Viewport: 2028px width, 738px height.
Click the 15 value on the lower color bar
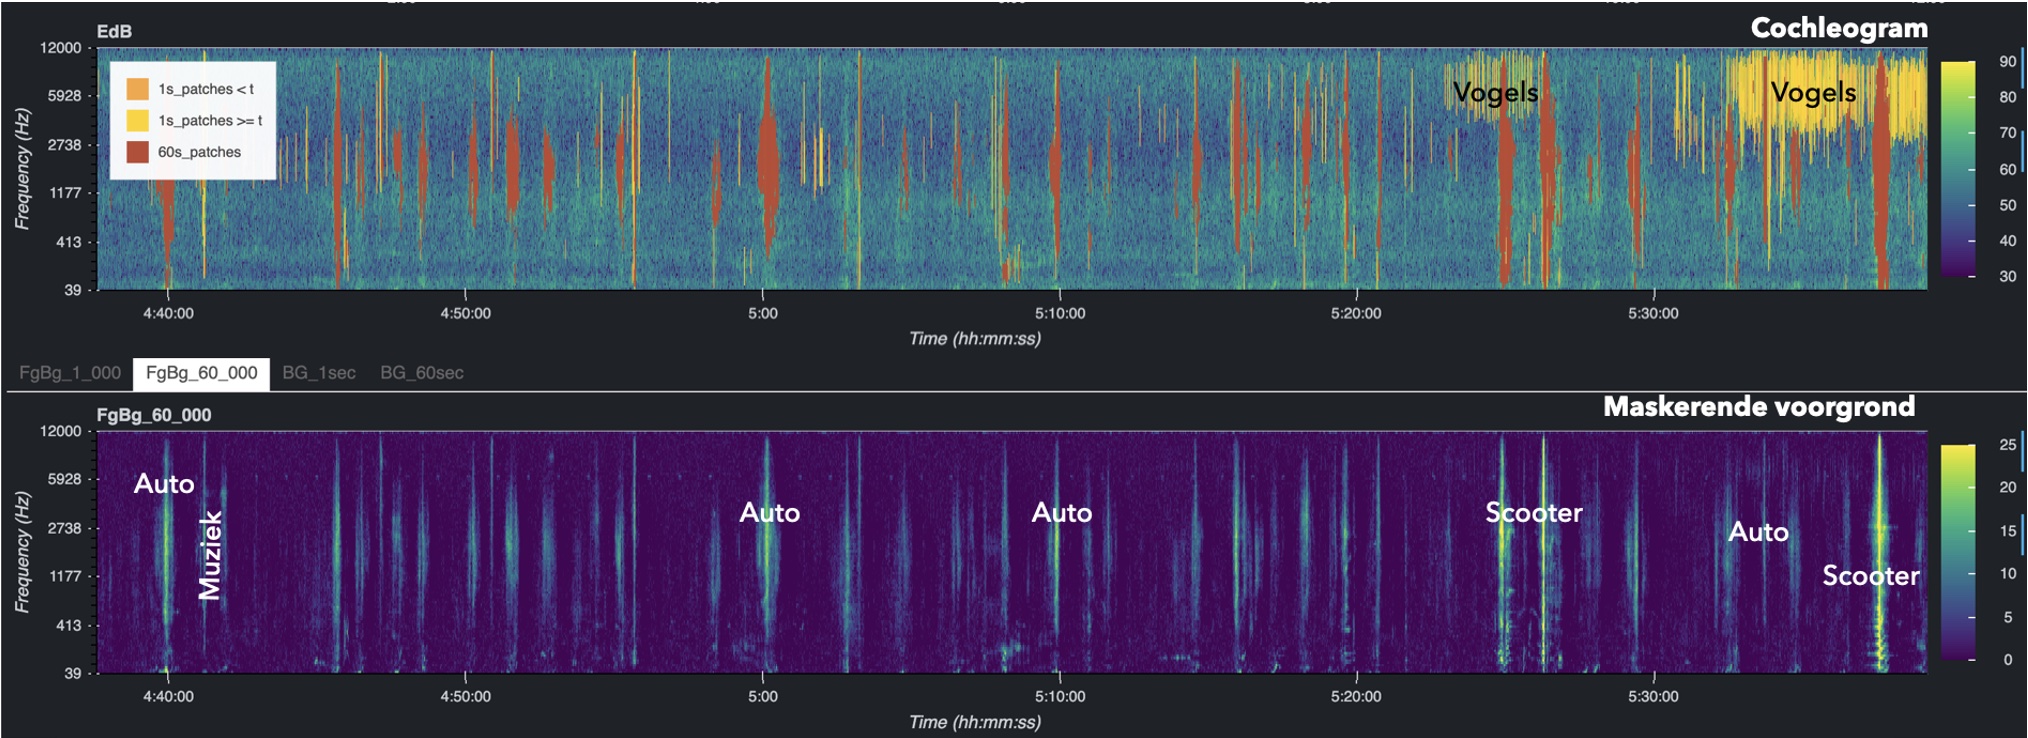point(2007,531)
